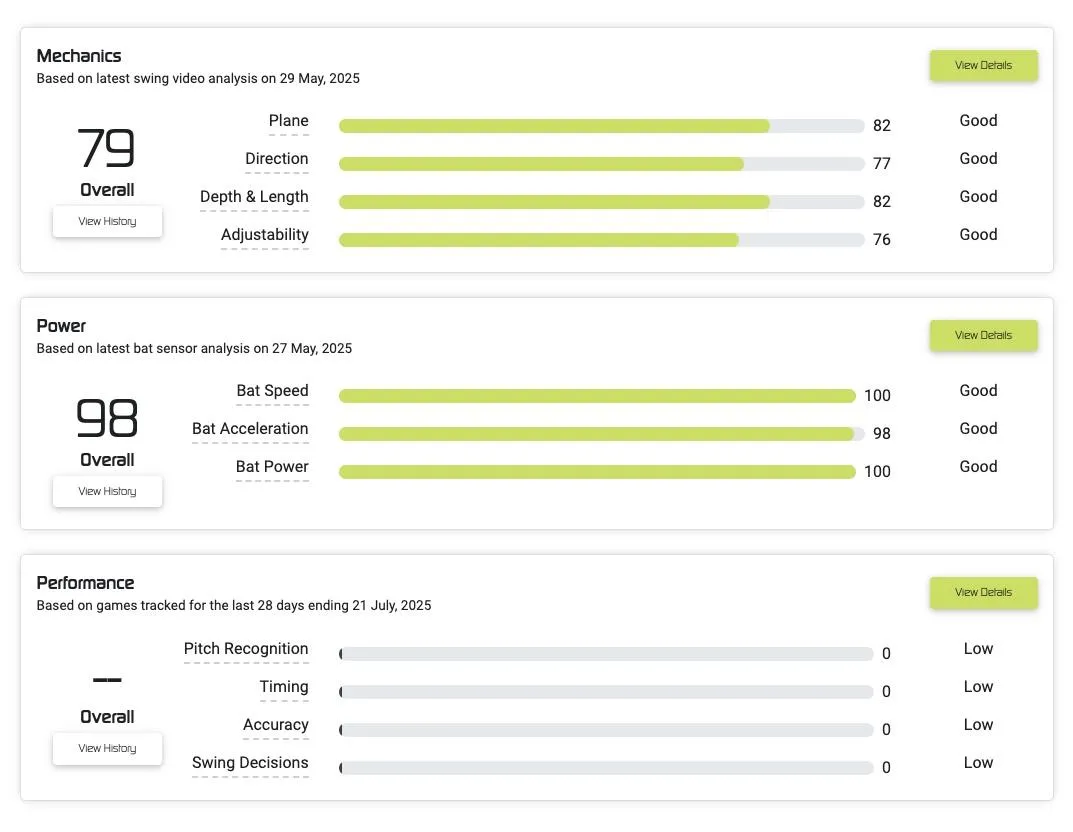The height and width of the screenshot is (832, 1073).
Task: Click the Accuracy metric label
Action: [275, 725]
